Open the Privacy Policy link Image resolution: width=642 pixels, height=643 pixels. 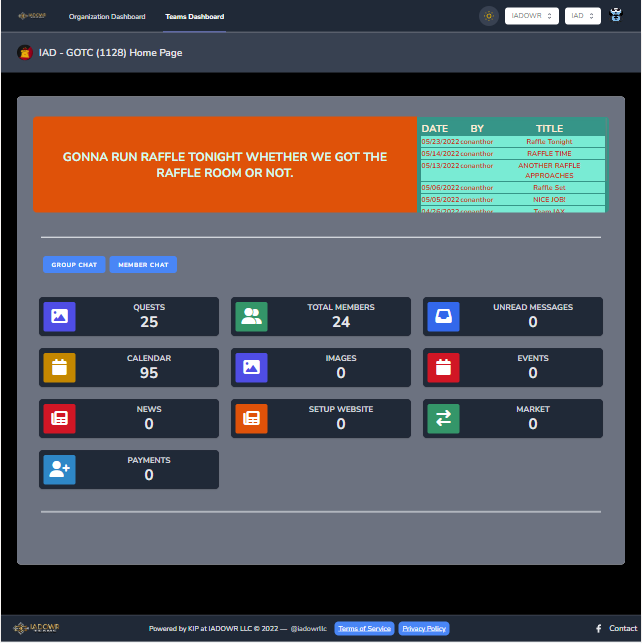pyautogui.click(x=424, y=629)
